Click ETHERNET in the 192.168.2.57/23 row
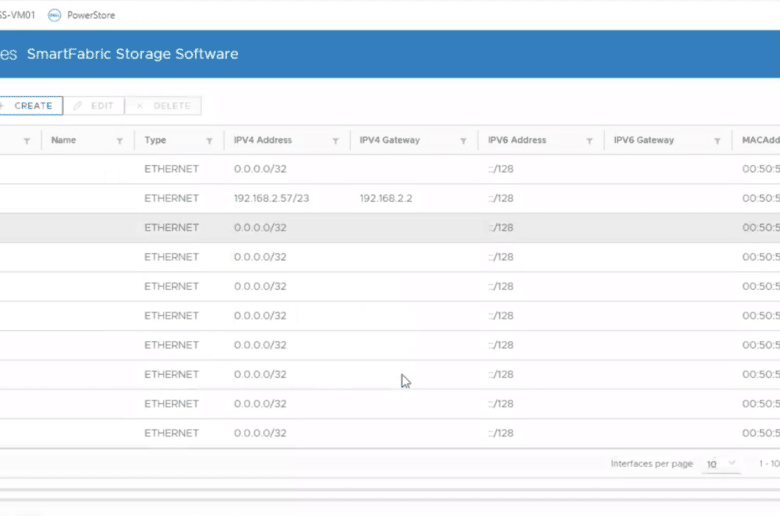 tap(172, 198)
